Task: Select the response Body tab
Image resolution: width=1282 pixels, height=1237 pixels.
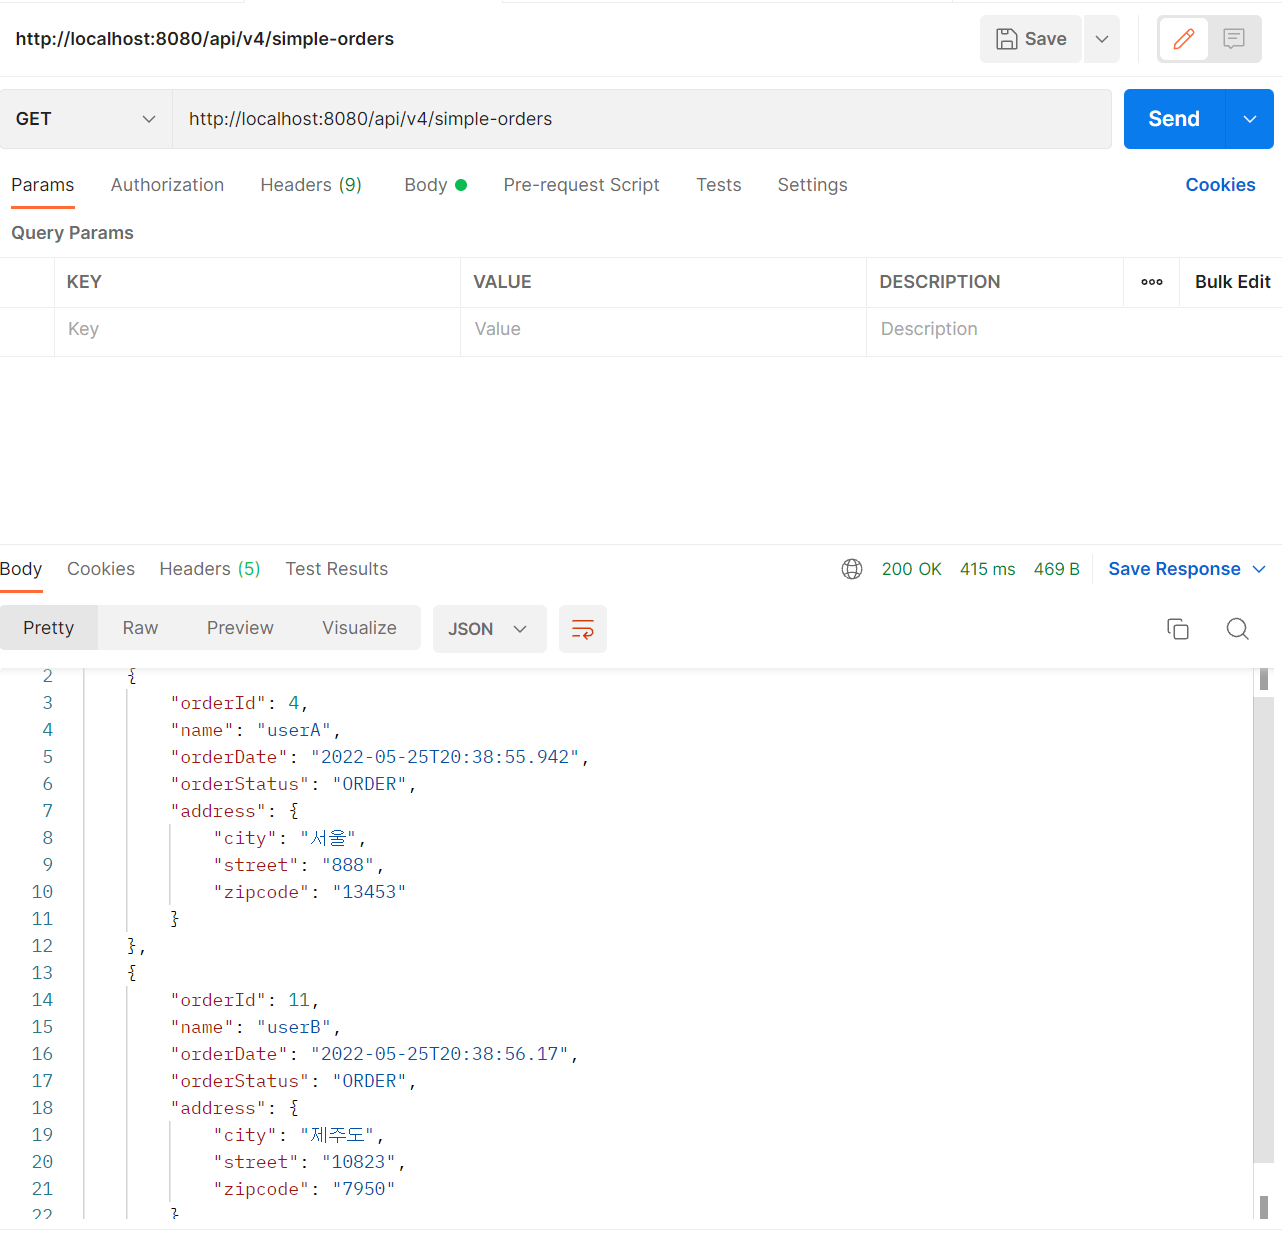Action: pos(21,569)
